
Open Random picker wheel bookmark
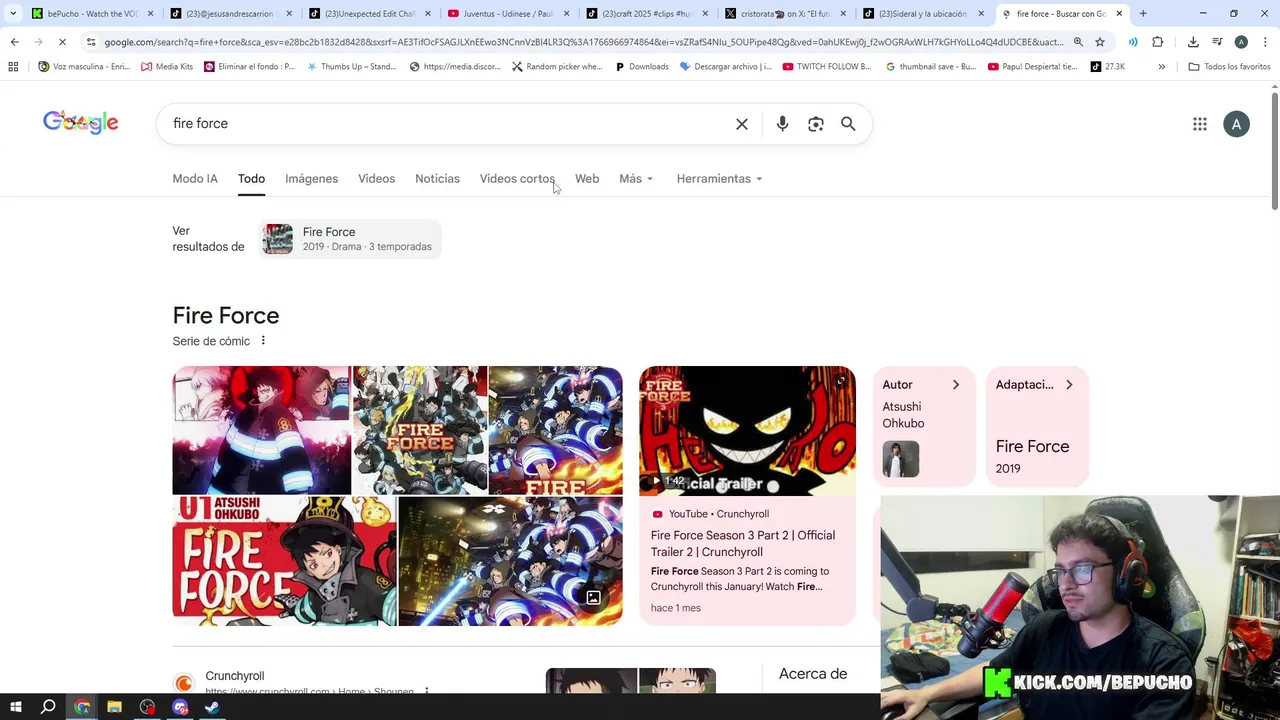tap(557, 66)
